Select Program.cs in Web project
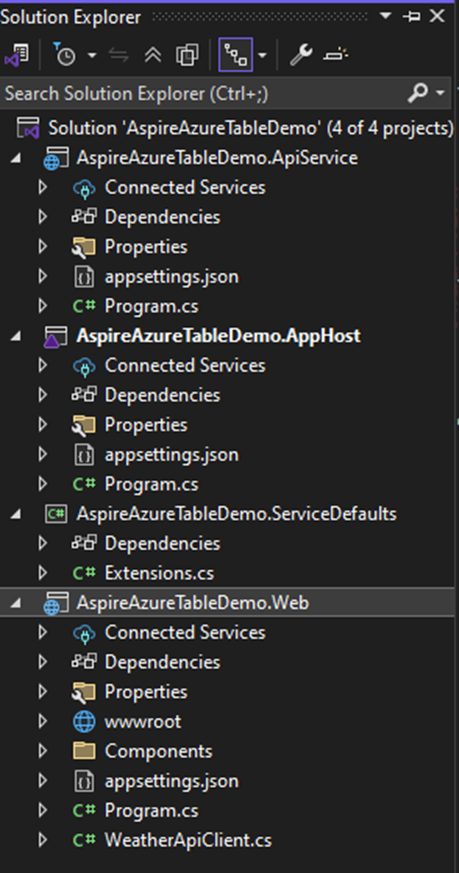Screen dimensions: 459x873 [152, 811]
